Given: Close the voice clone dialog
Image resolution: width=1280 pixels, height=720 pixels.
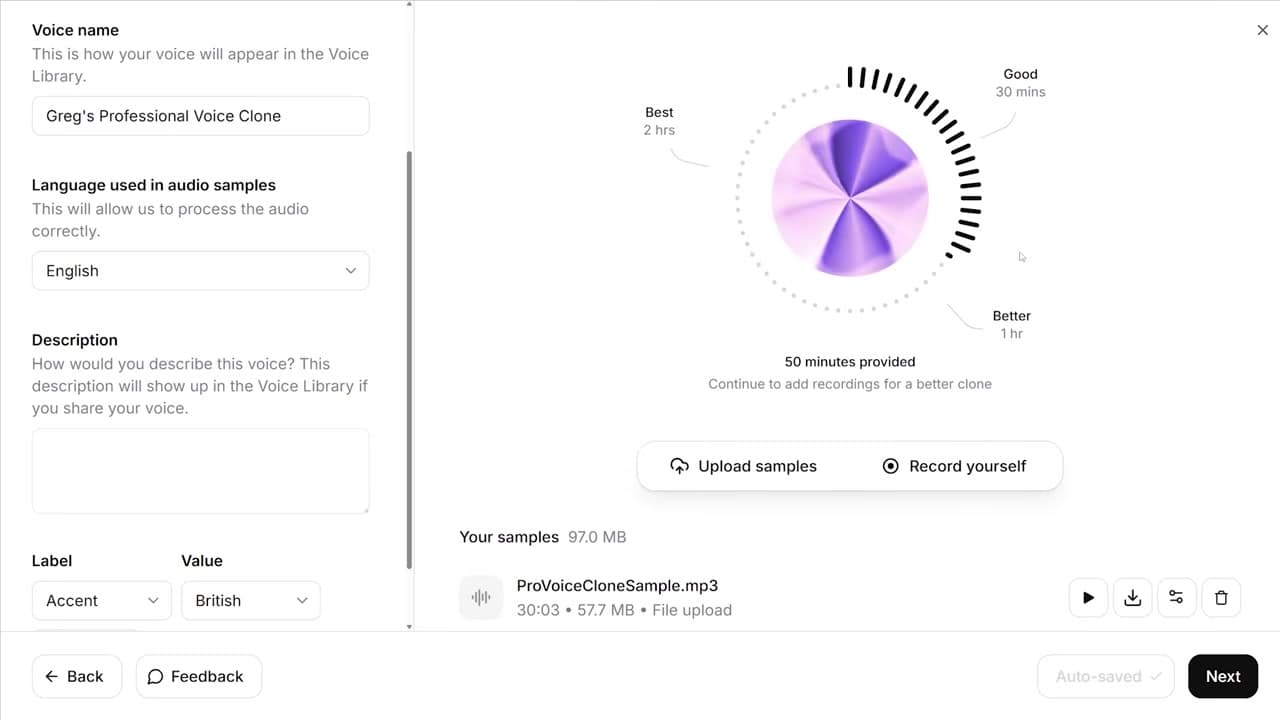Looking at the screenshot, I should tap(1262, 30).
